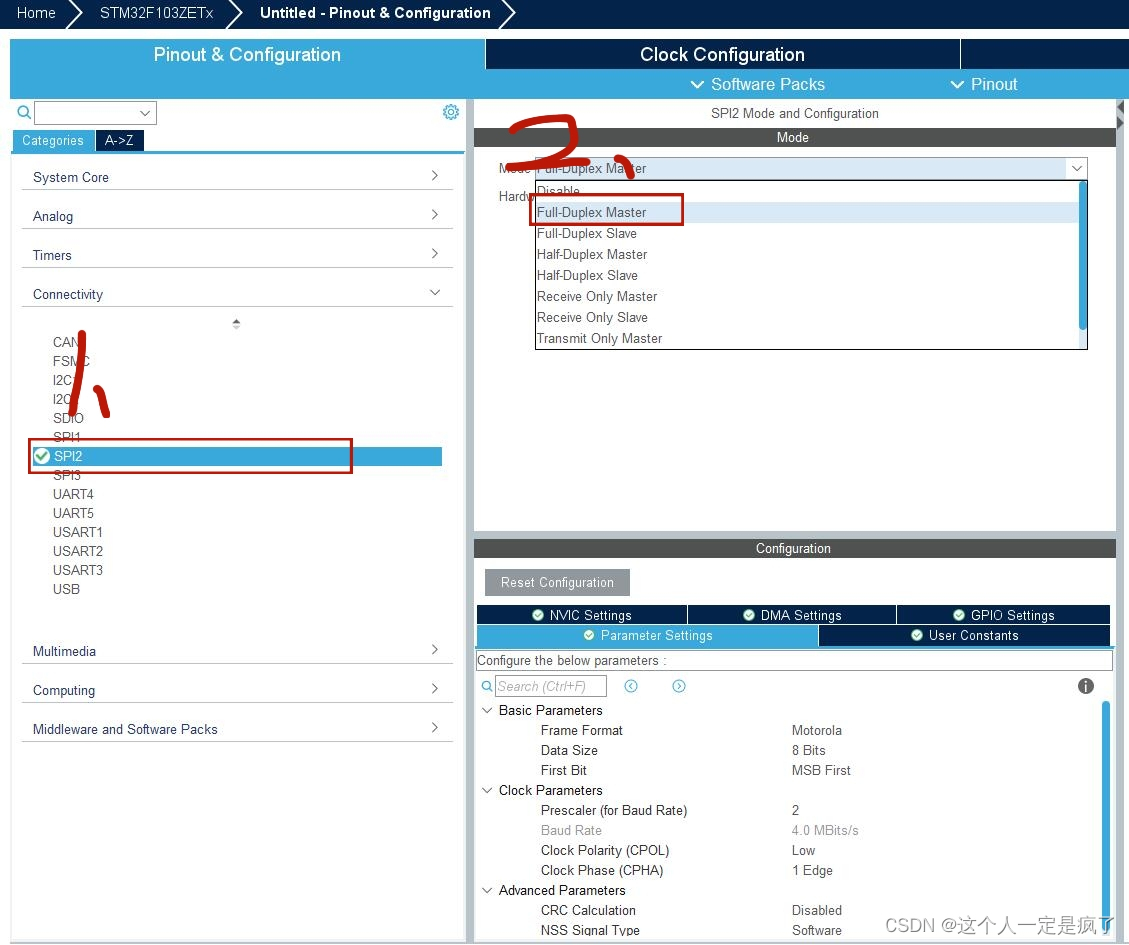Image resolution: width=1129 pixels, height=945 pixels.
Task: Click the SPI2 green check icon
Action: (42, 456)
